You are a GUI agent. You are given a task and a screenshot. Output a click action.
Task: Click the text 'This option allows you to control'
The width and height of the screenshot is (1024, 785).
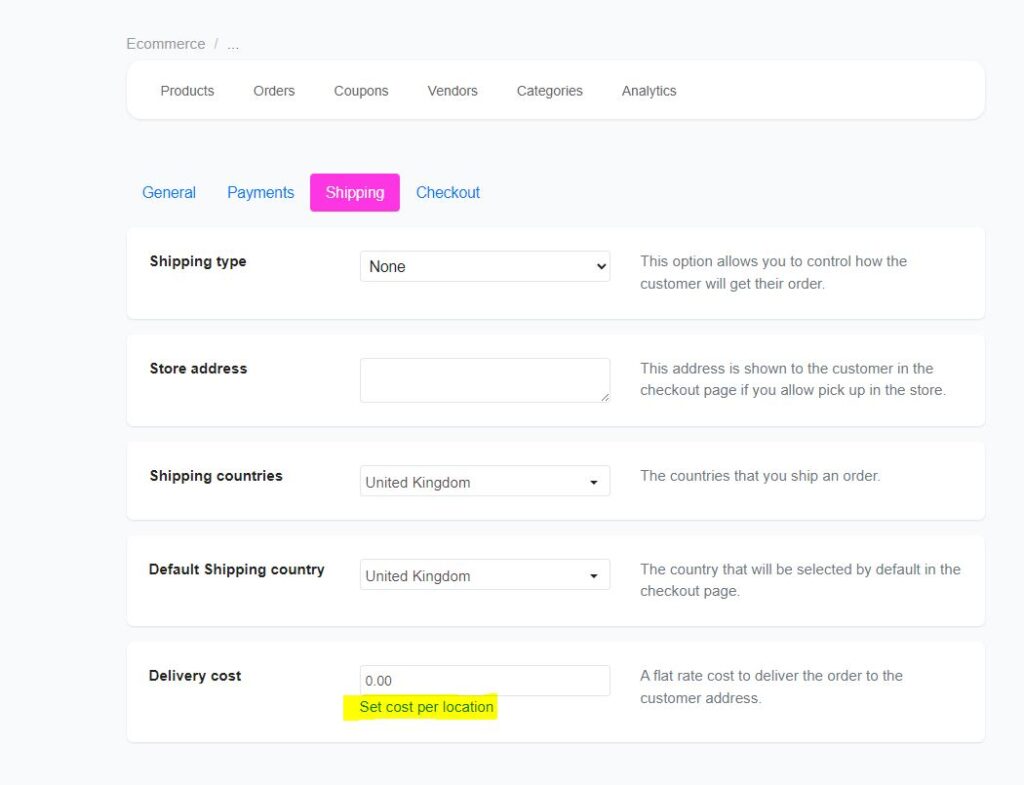tap(745, 261)
